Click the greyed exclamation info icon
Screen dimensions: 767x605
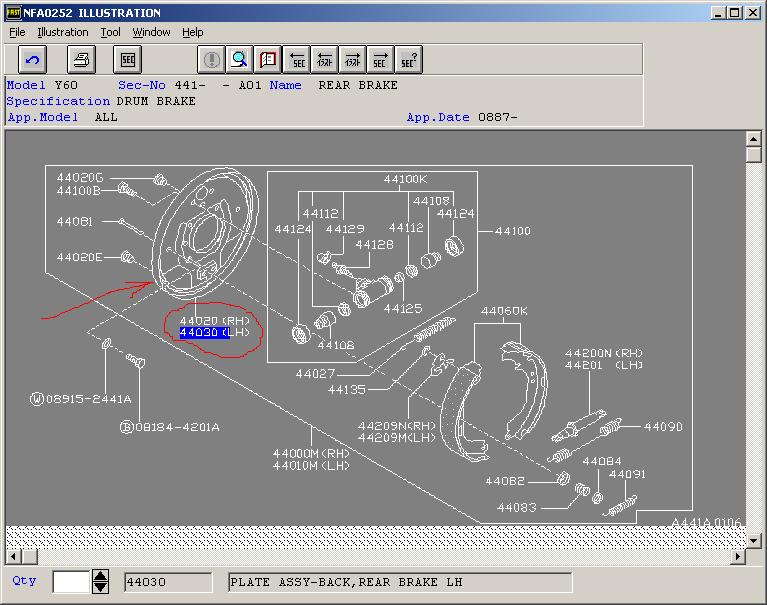(211, 60)
